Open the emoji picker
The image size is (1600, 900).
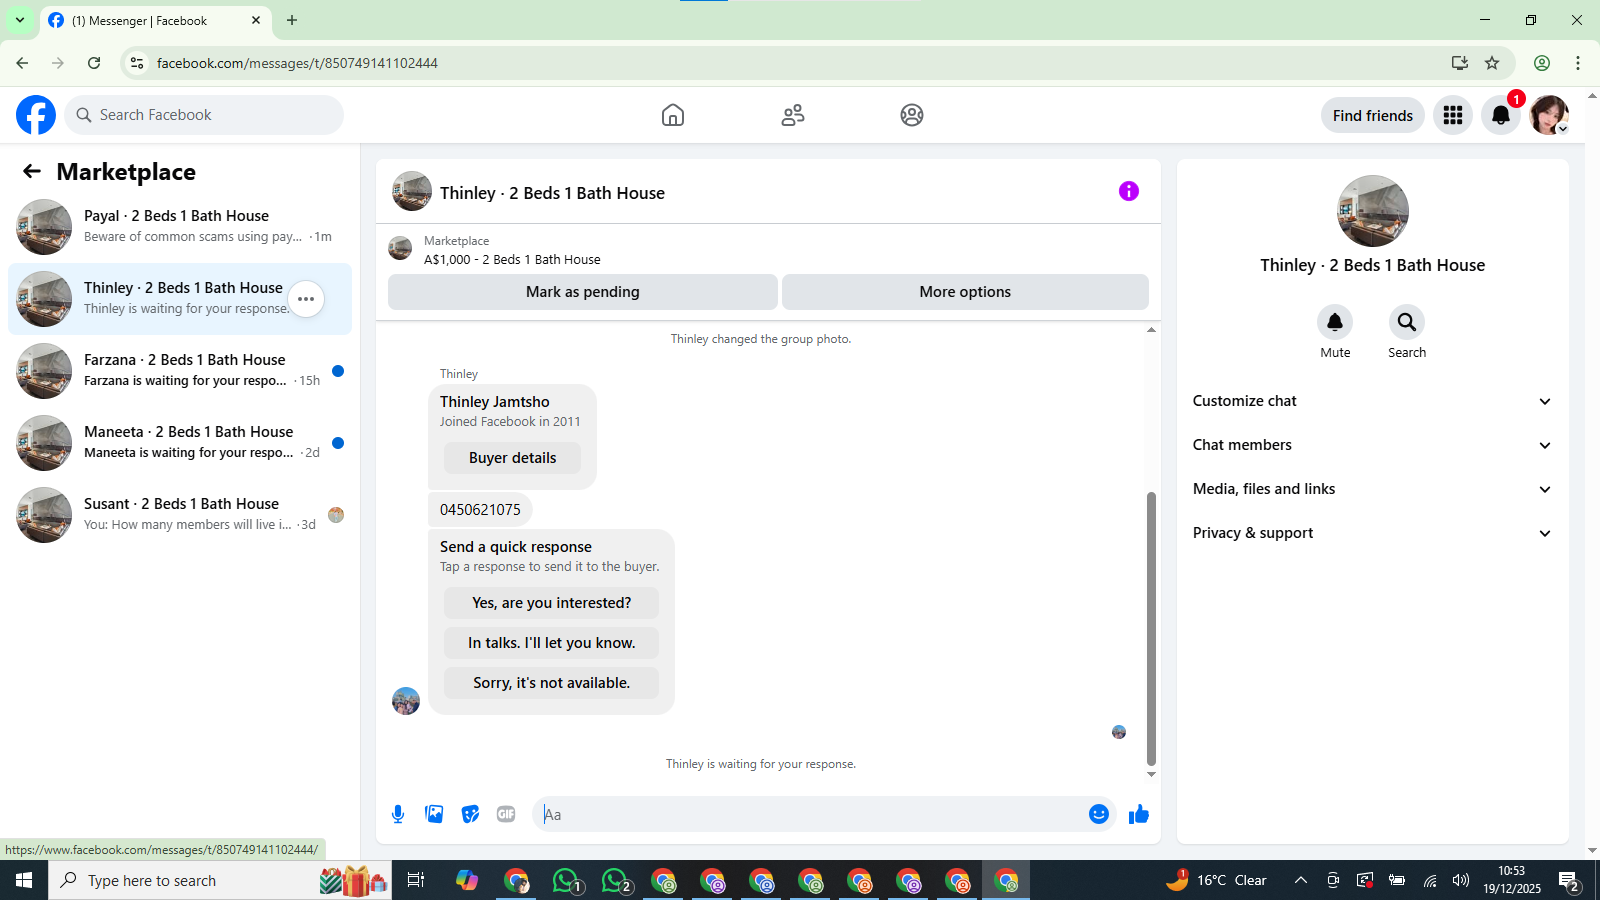[x=1099, y=814]
